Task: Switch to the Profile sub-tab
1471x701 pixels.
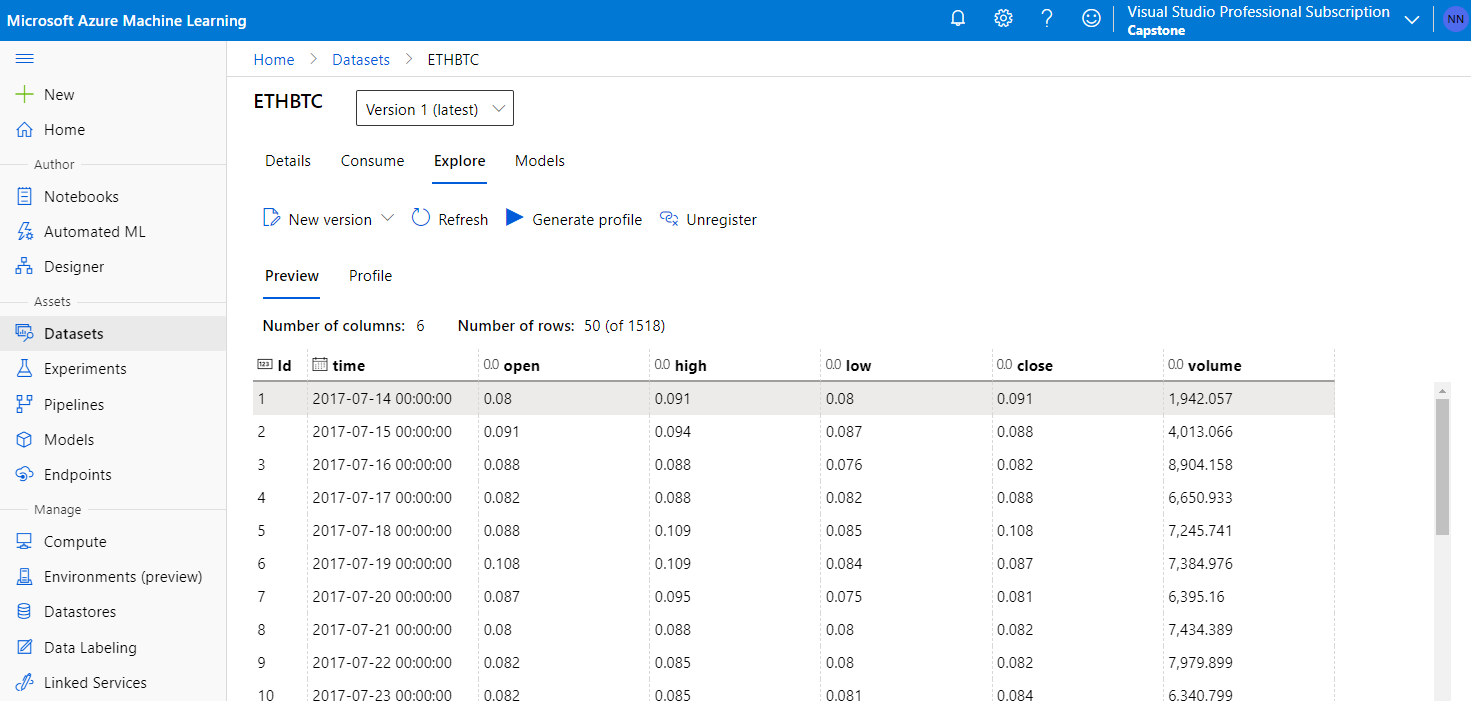Action: click(370, 276)
